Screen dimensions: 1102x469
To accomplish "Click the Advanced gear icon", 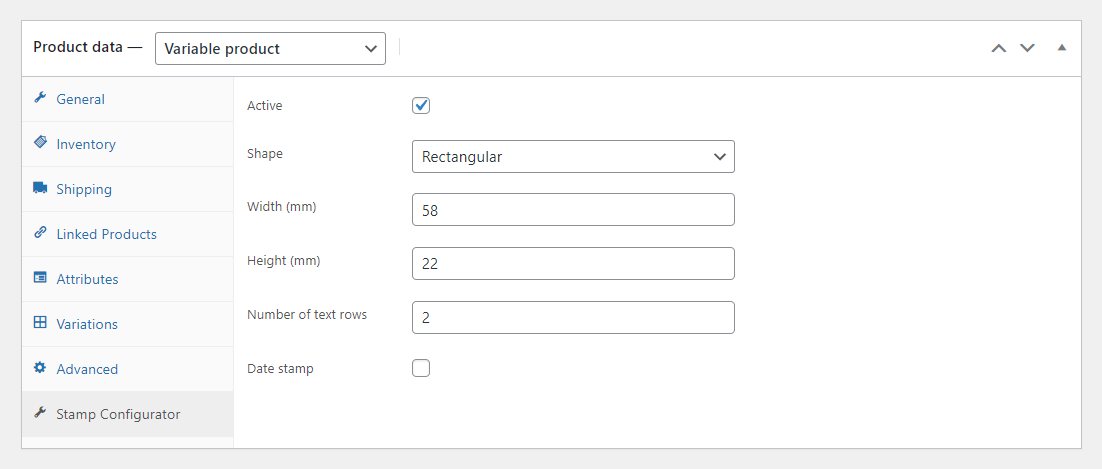I will [x=40, y=368].
